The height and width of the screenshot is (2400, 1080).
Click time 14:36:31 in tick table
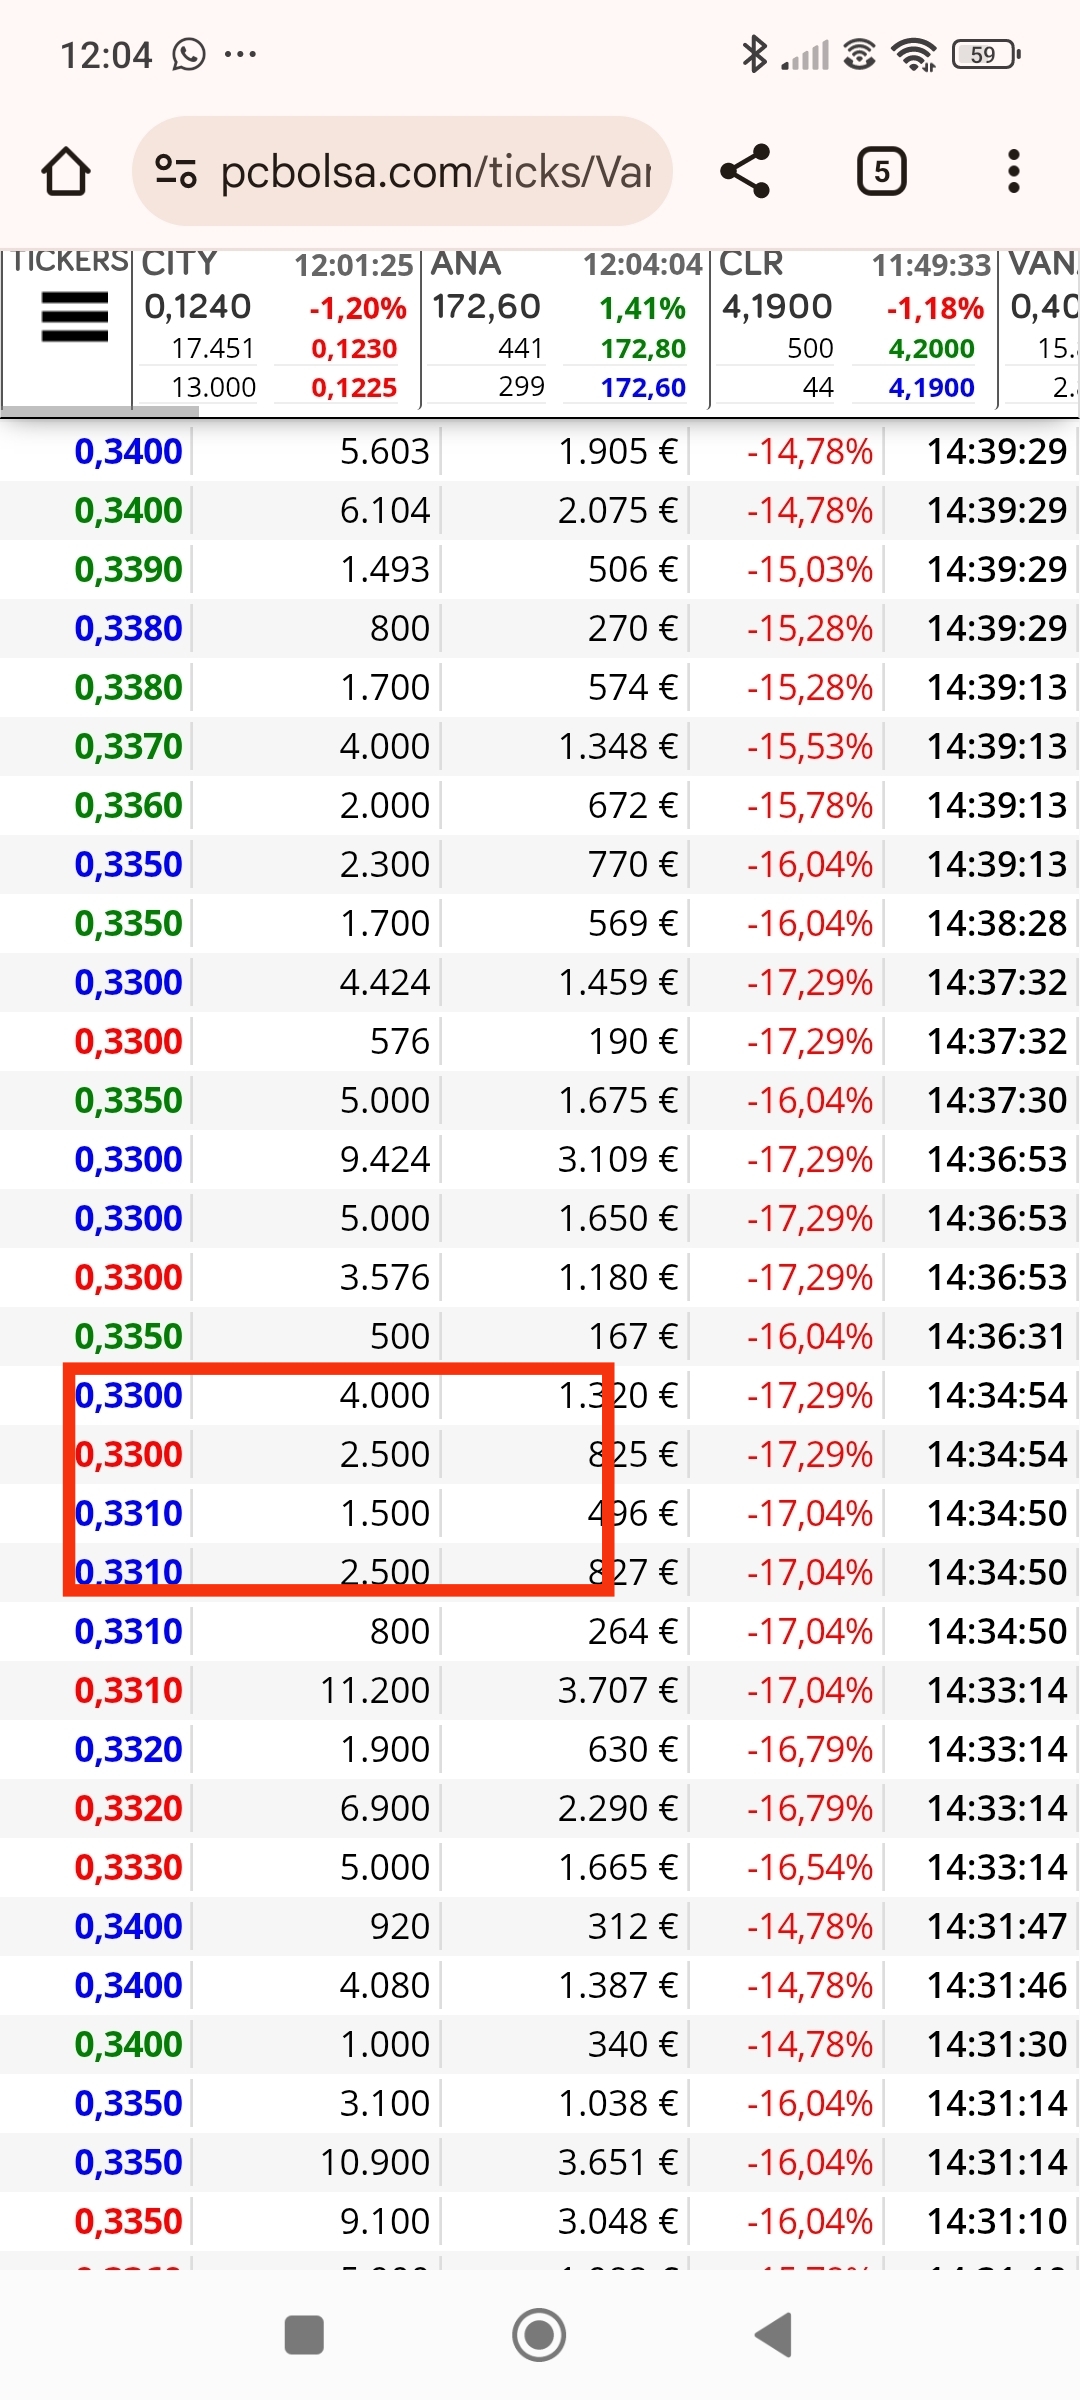[997, 1336]
